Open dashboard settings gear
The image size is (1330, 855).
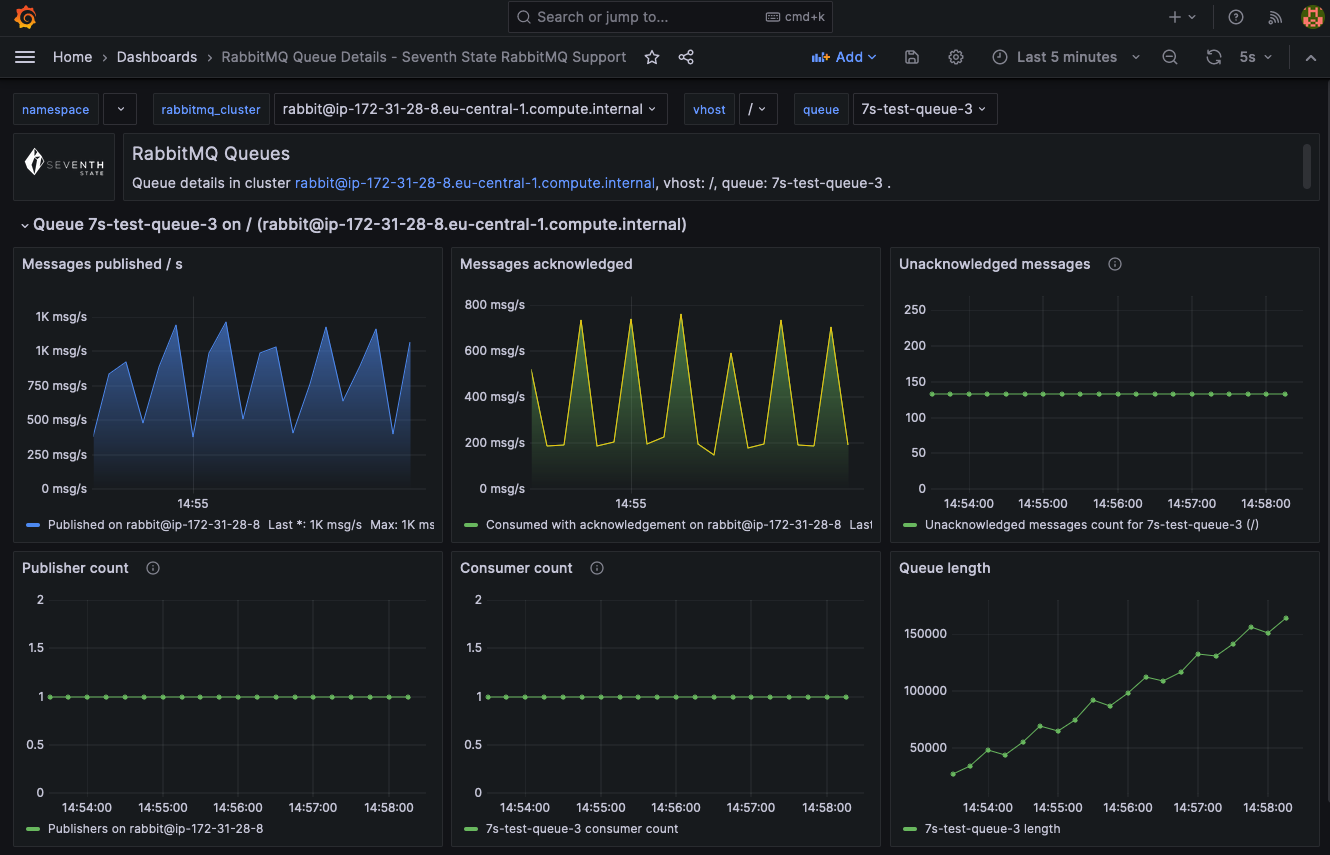(956, 57)
